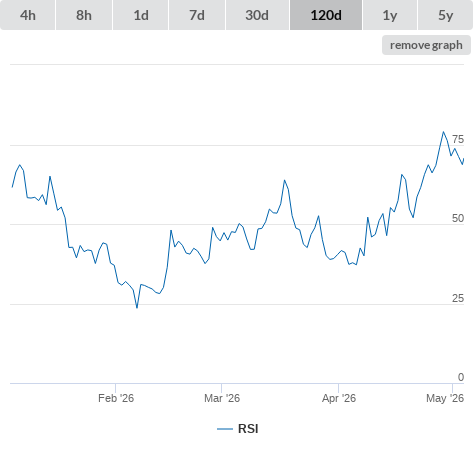474x455 pixels.
Task: Click the RSI low point below 25 in February
Action: point(137,307)
